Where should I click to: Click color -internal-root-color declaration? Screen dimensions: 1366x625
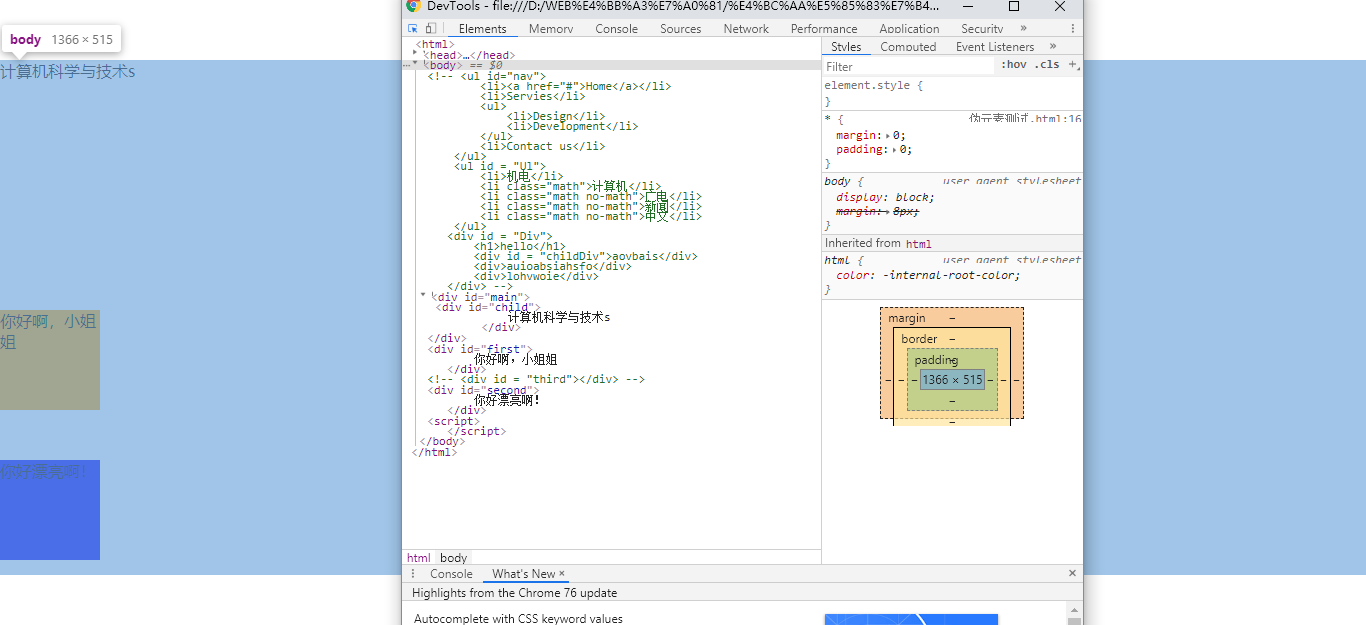928,275
